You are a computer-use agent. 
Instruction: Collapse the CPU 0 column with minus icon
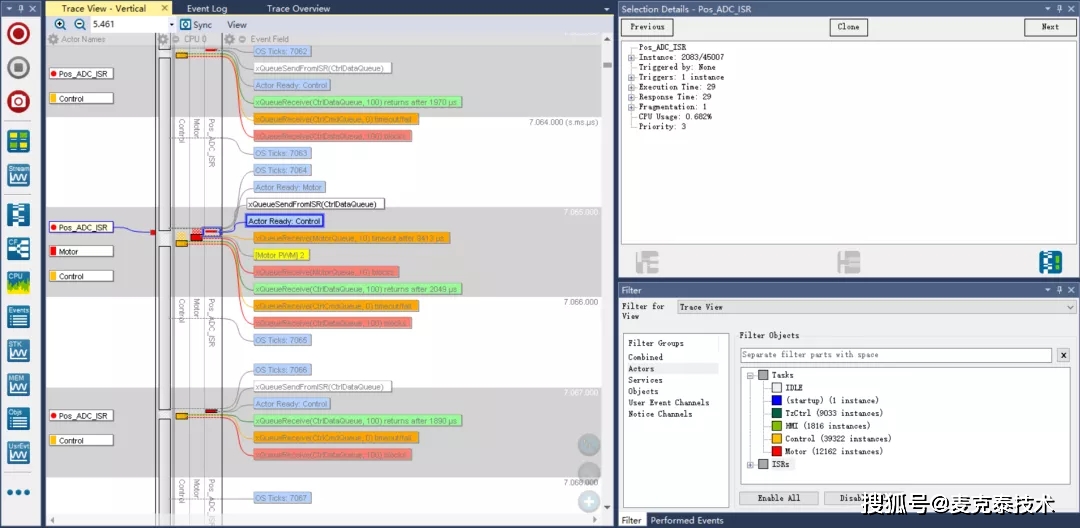[176, 39]
